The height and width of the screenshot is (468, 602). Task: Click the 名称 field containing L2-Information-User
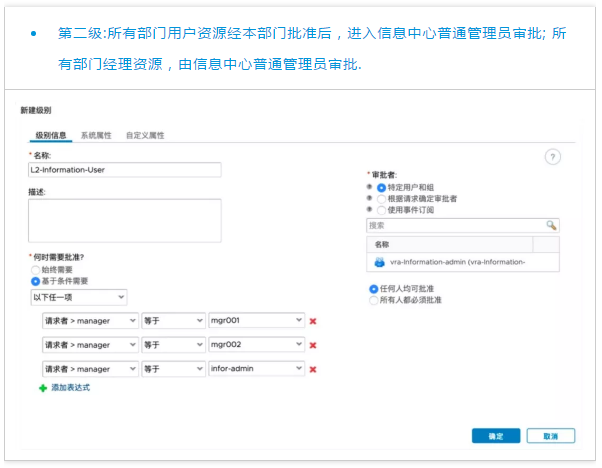tap(124, 170)
